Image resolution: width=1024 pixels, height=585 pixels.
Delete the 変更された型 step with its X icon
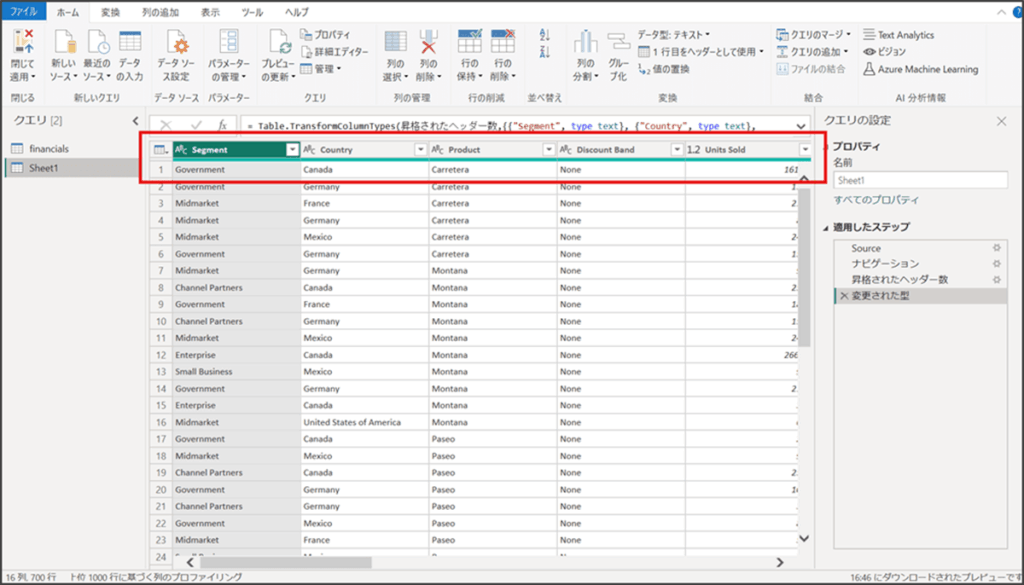tap(844, 296)
